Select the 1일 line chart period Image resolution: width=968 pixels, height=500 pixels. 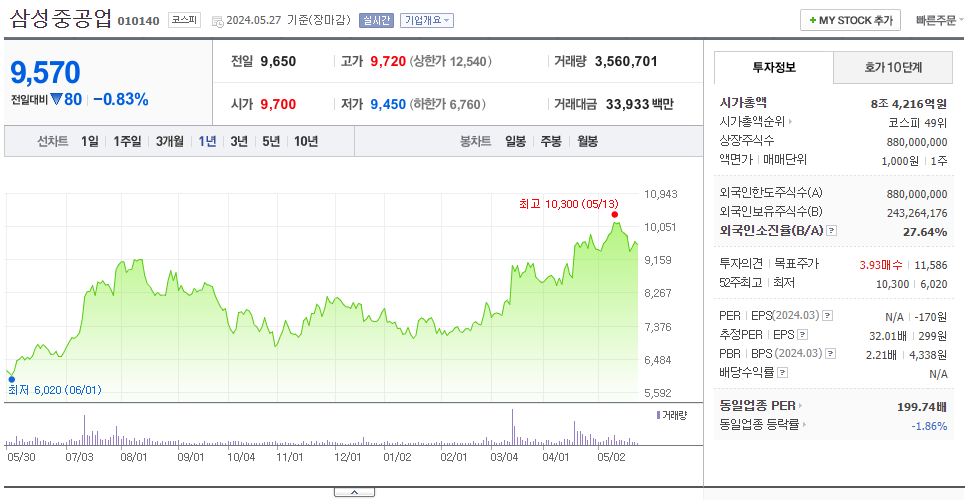click(x=90, y=141)
